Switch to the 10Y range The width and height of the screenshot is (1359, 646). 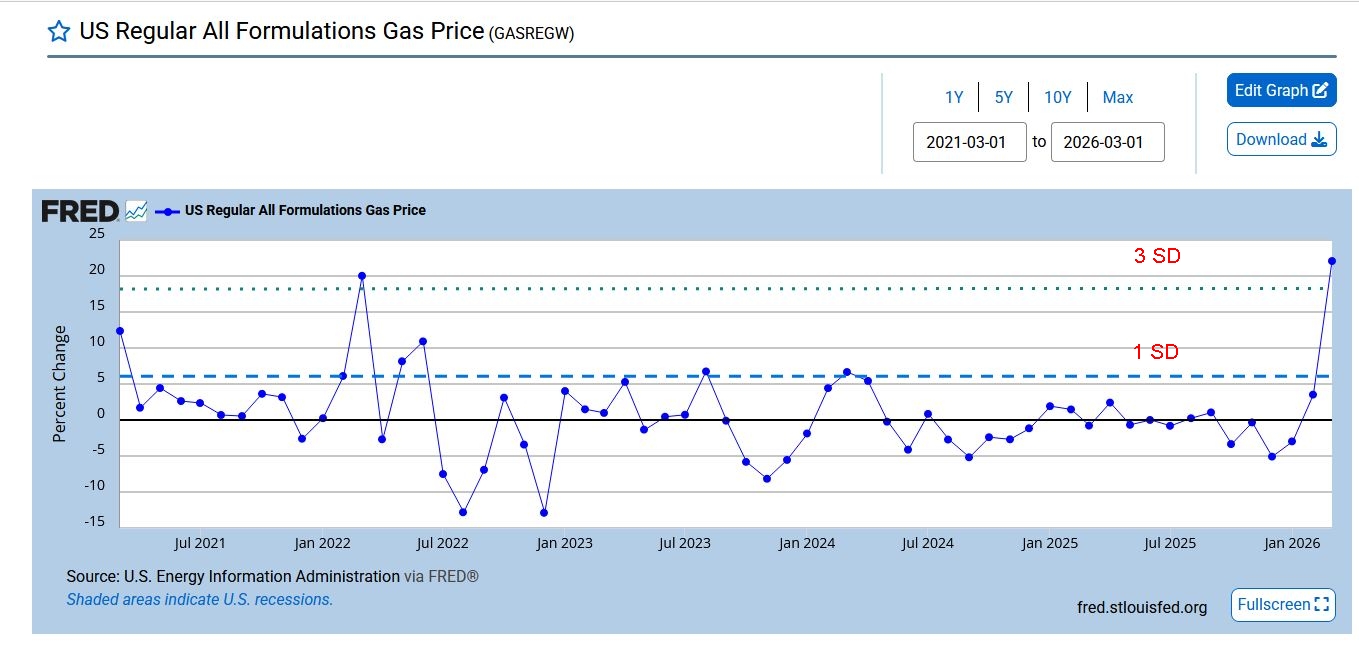coord(1057,98)
